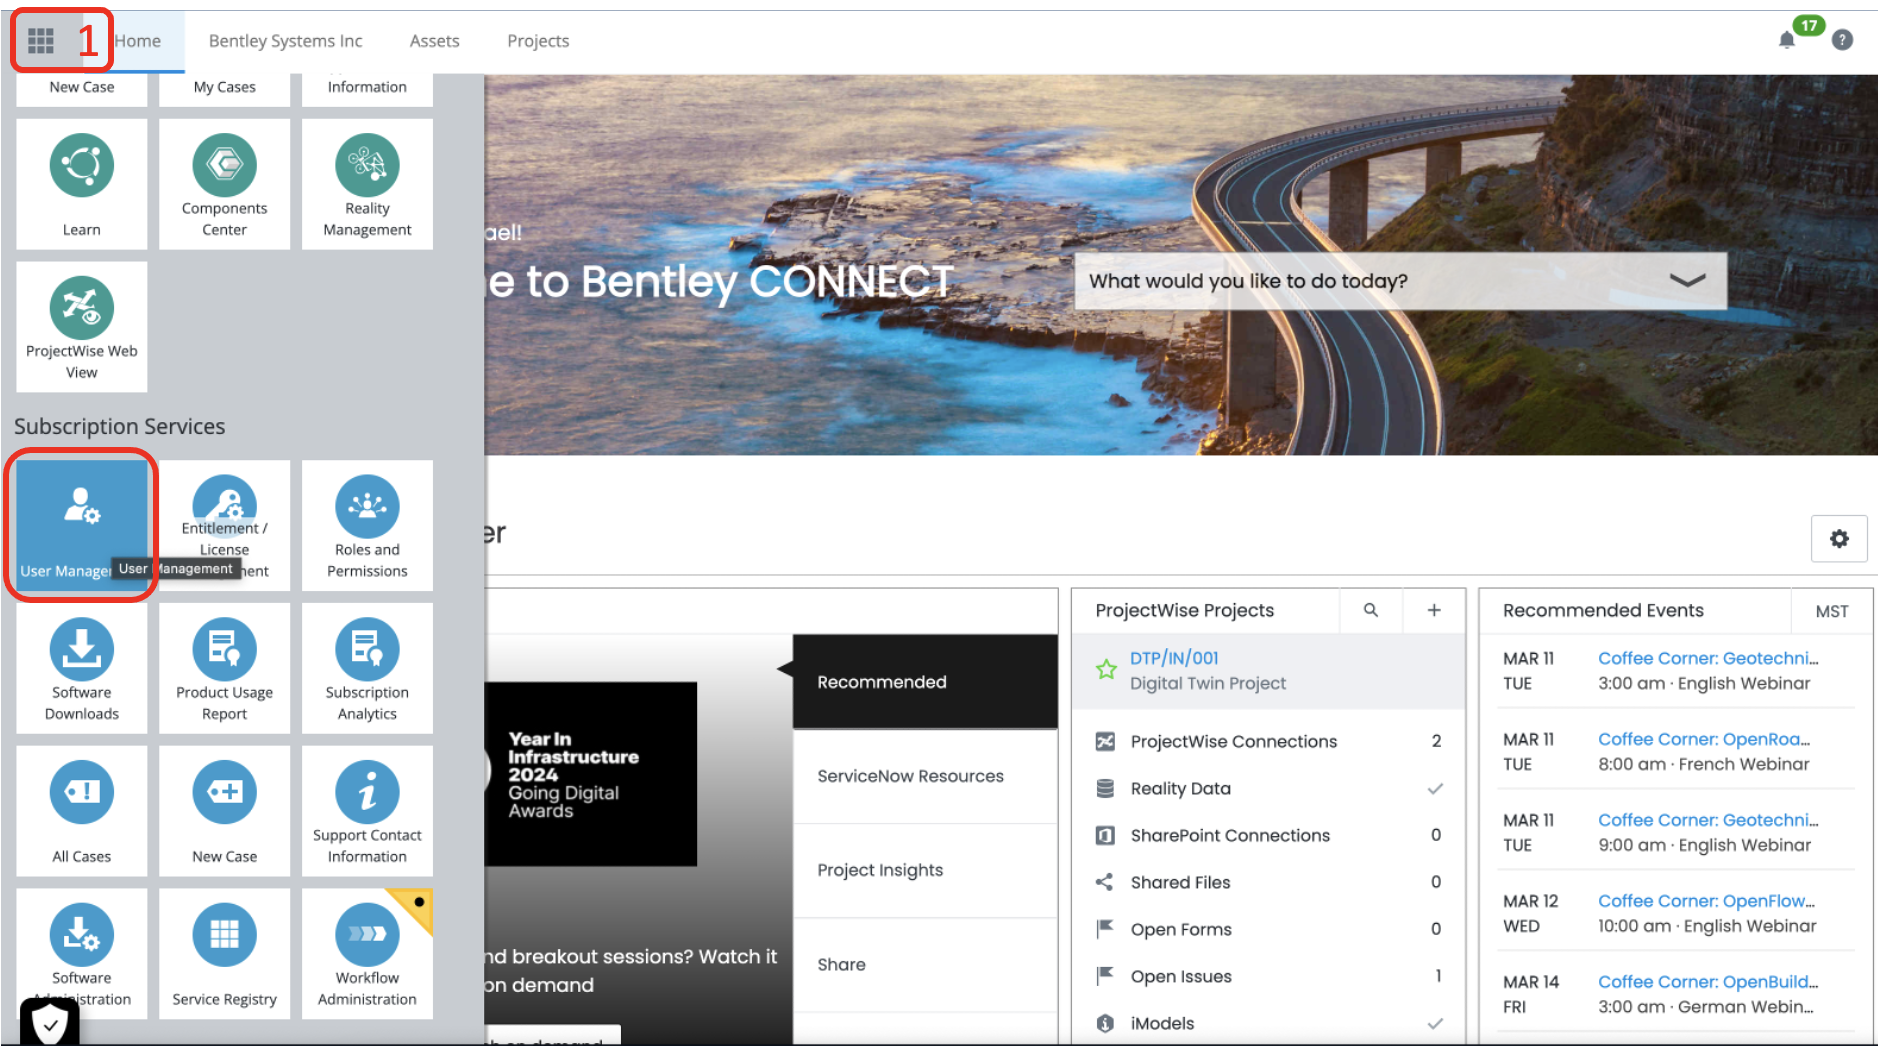Open Roles and Permissions
The image size is (1878, 1046).
pos(367,525)
